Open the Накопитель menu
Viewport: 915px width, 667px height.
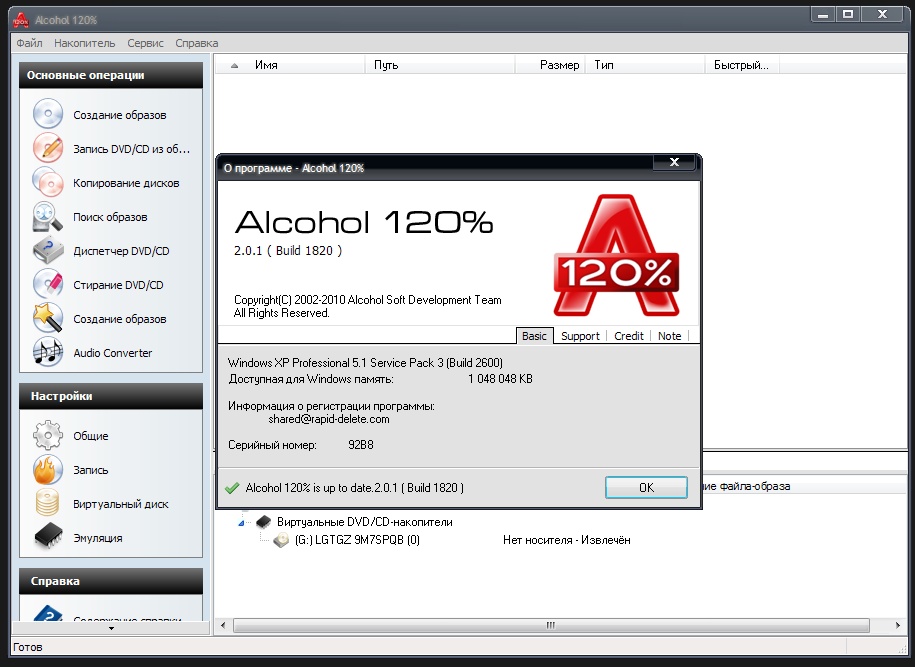(x=85, y=43)
